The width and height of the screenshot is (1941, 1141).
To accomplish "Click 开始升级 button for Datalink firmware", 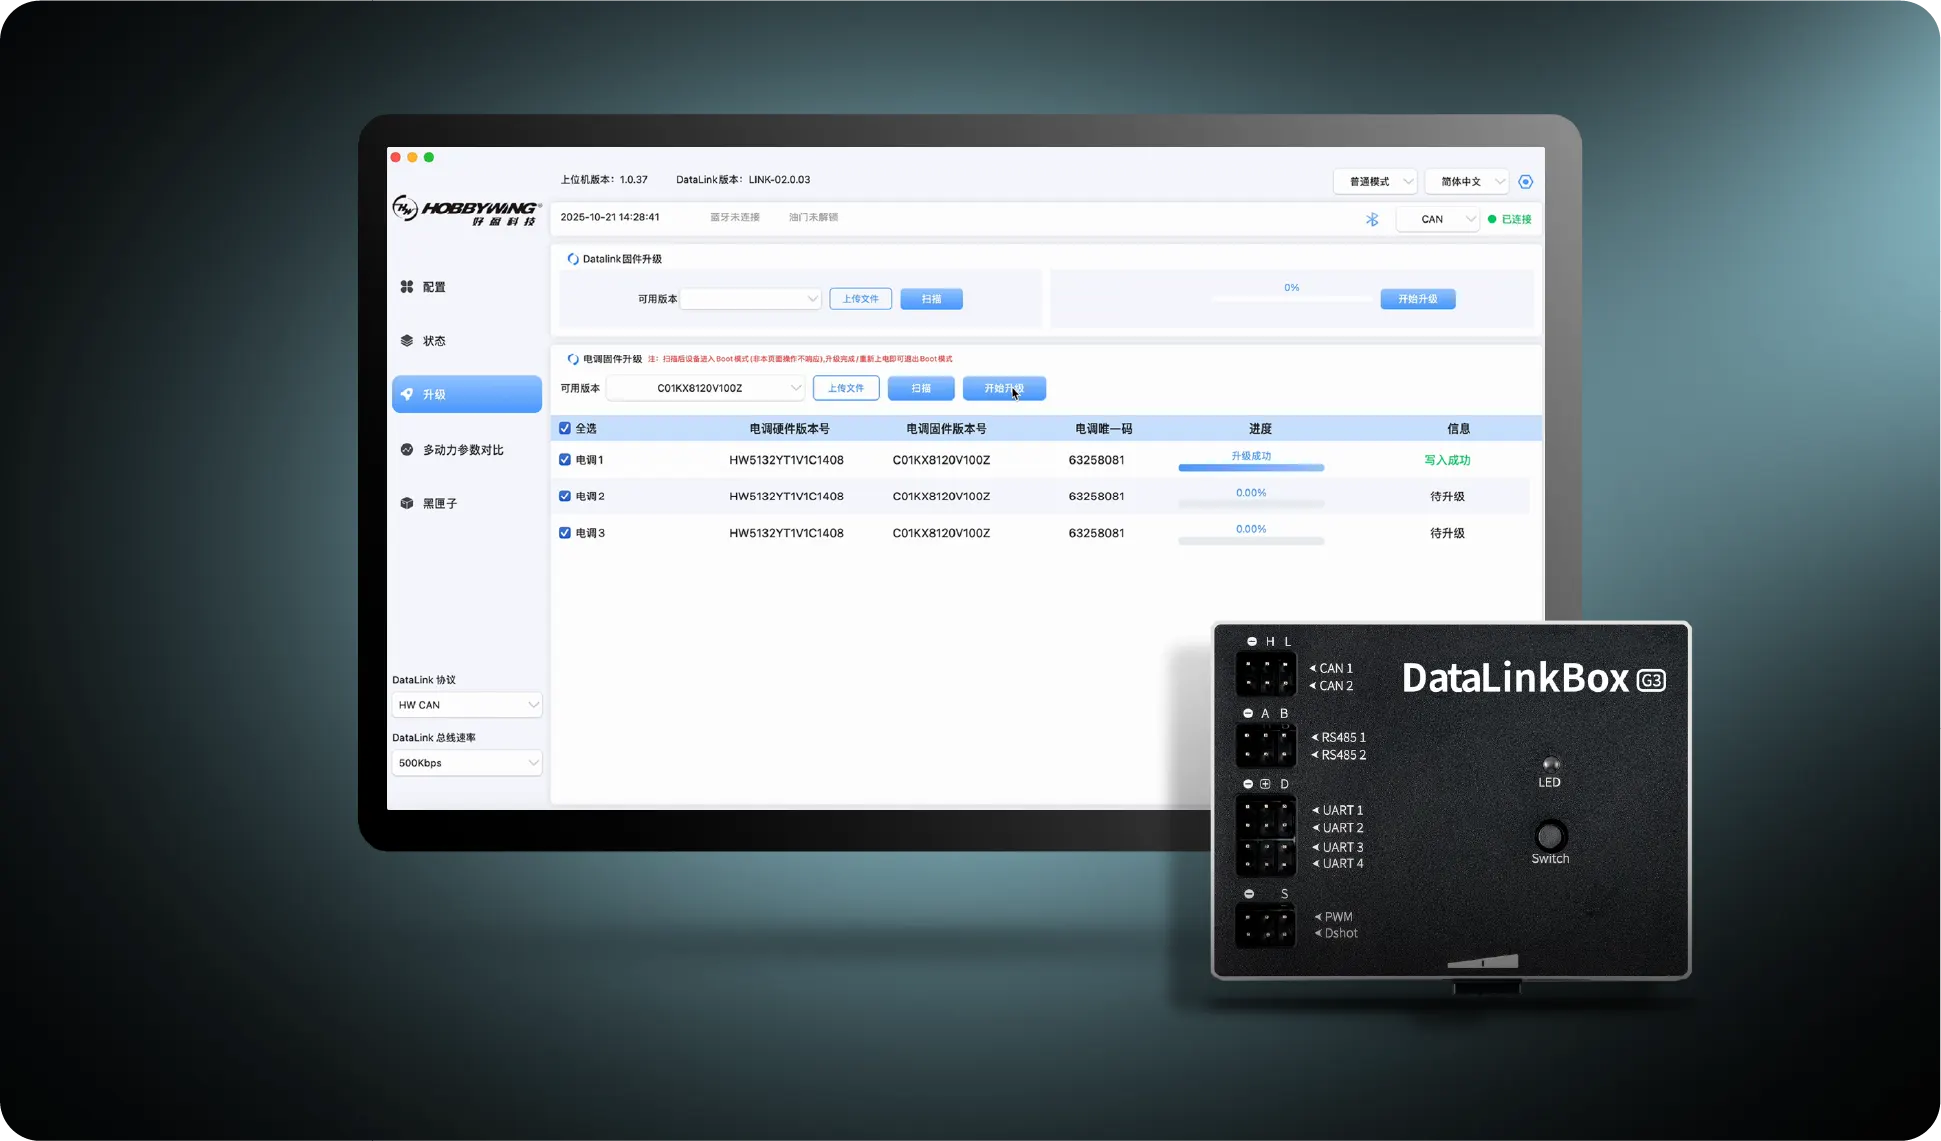I will (x=1417, y=299).
